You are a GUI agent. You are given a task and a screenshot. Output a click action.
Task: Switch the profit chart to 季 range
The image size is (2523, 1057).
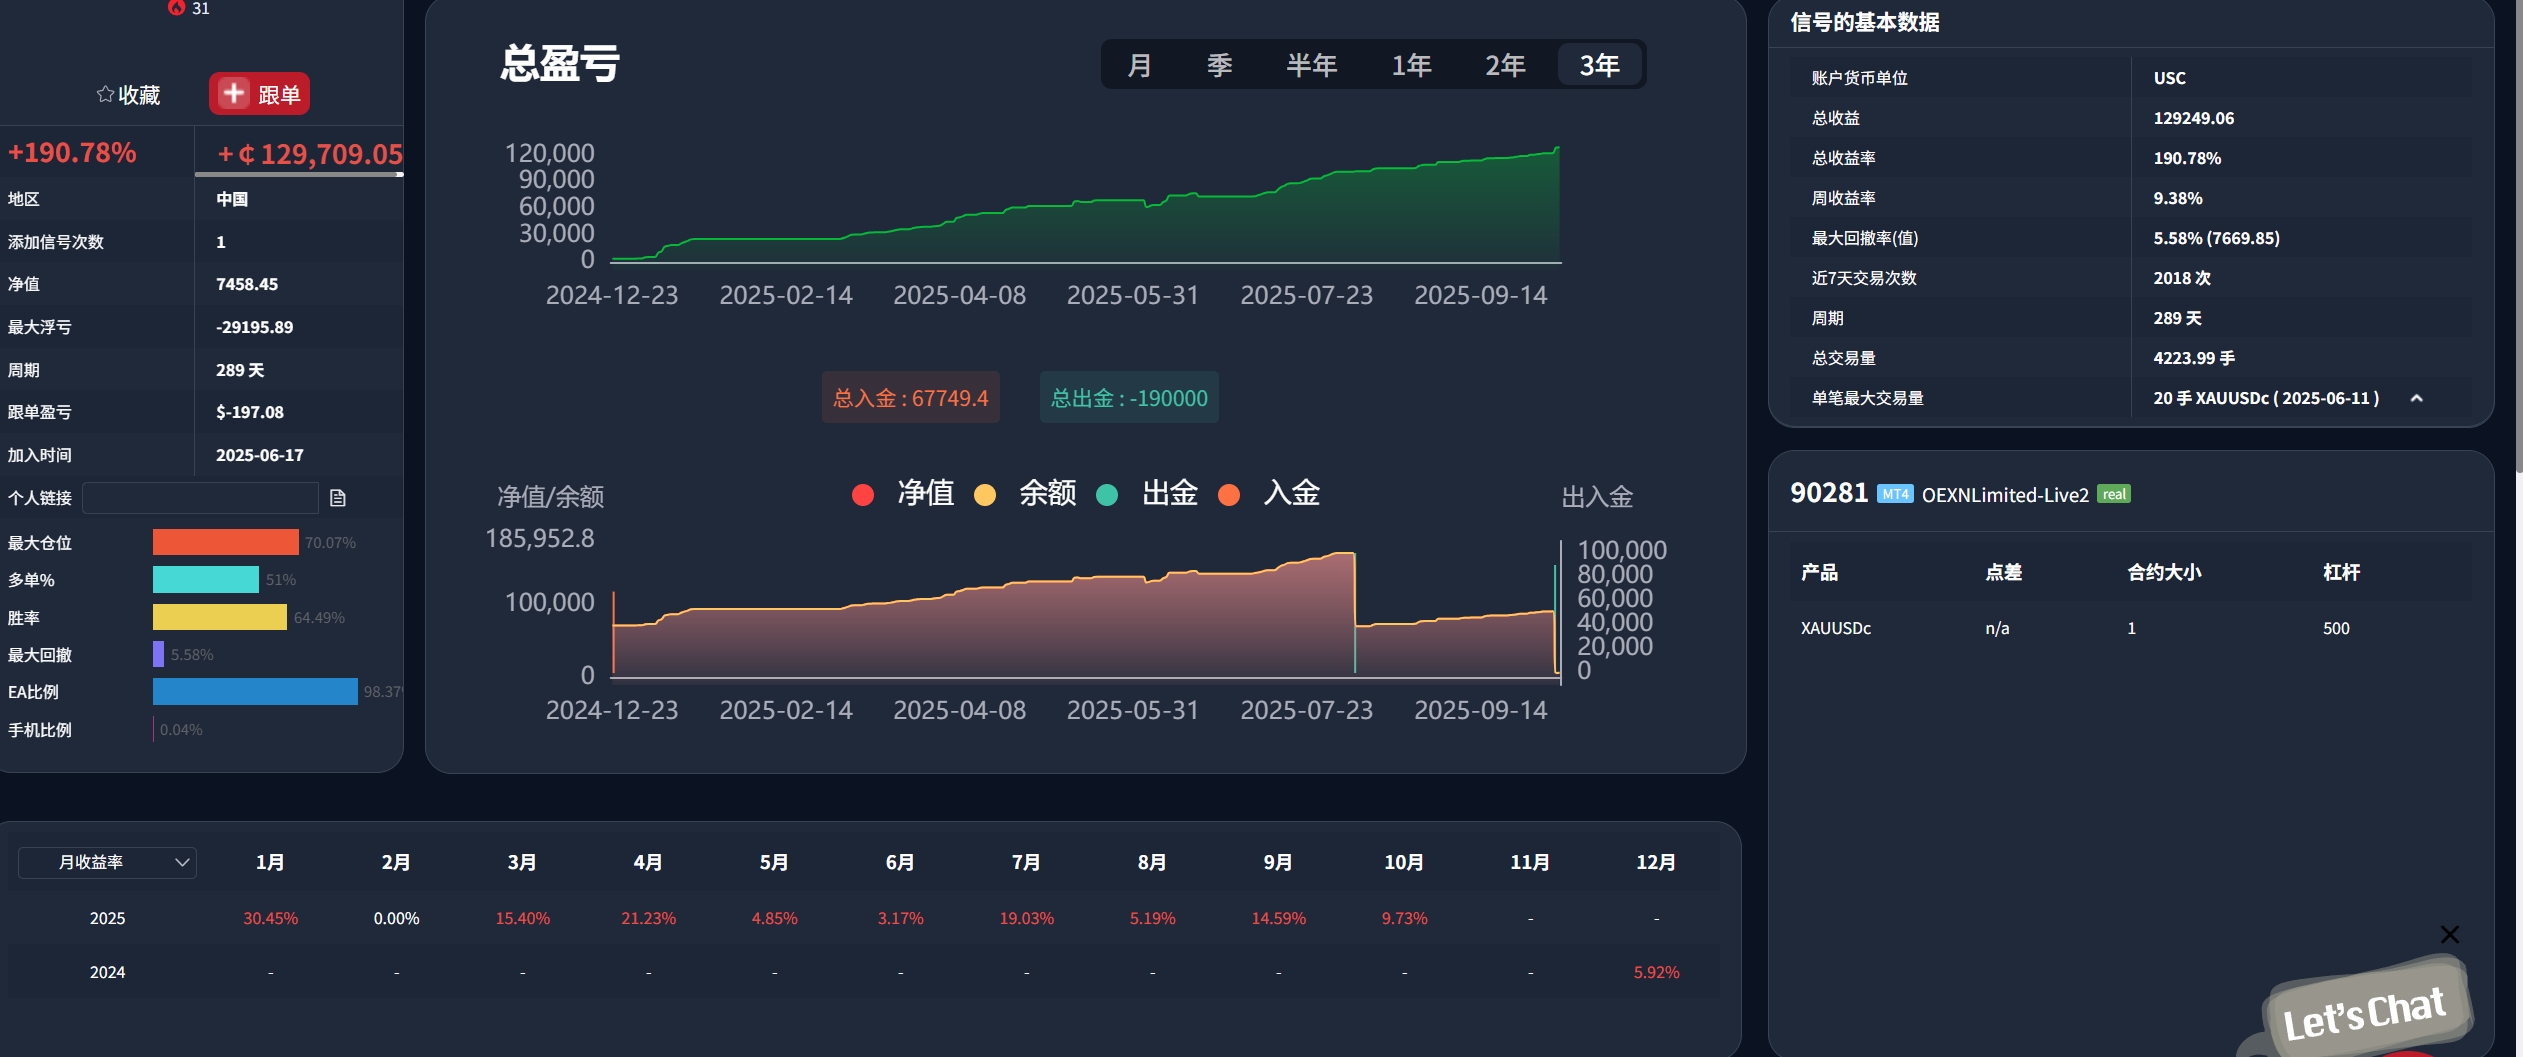(x=1219, y=65)
